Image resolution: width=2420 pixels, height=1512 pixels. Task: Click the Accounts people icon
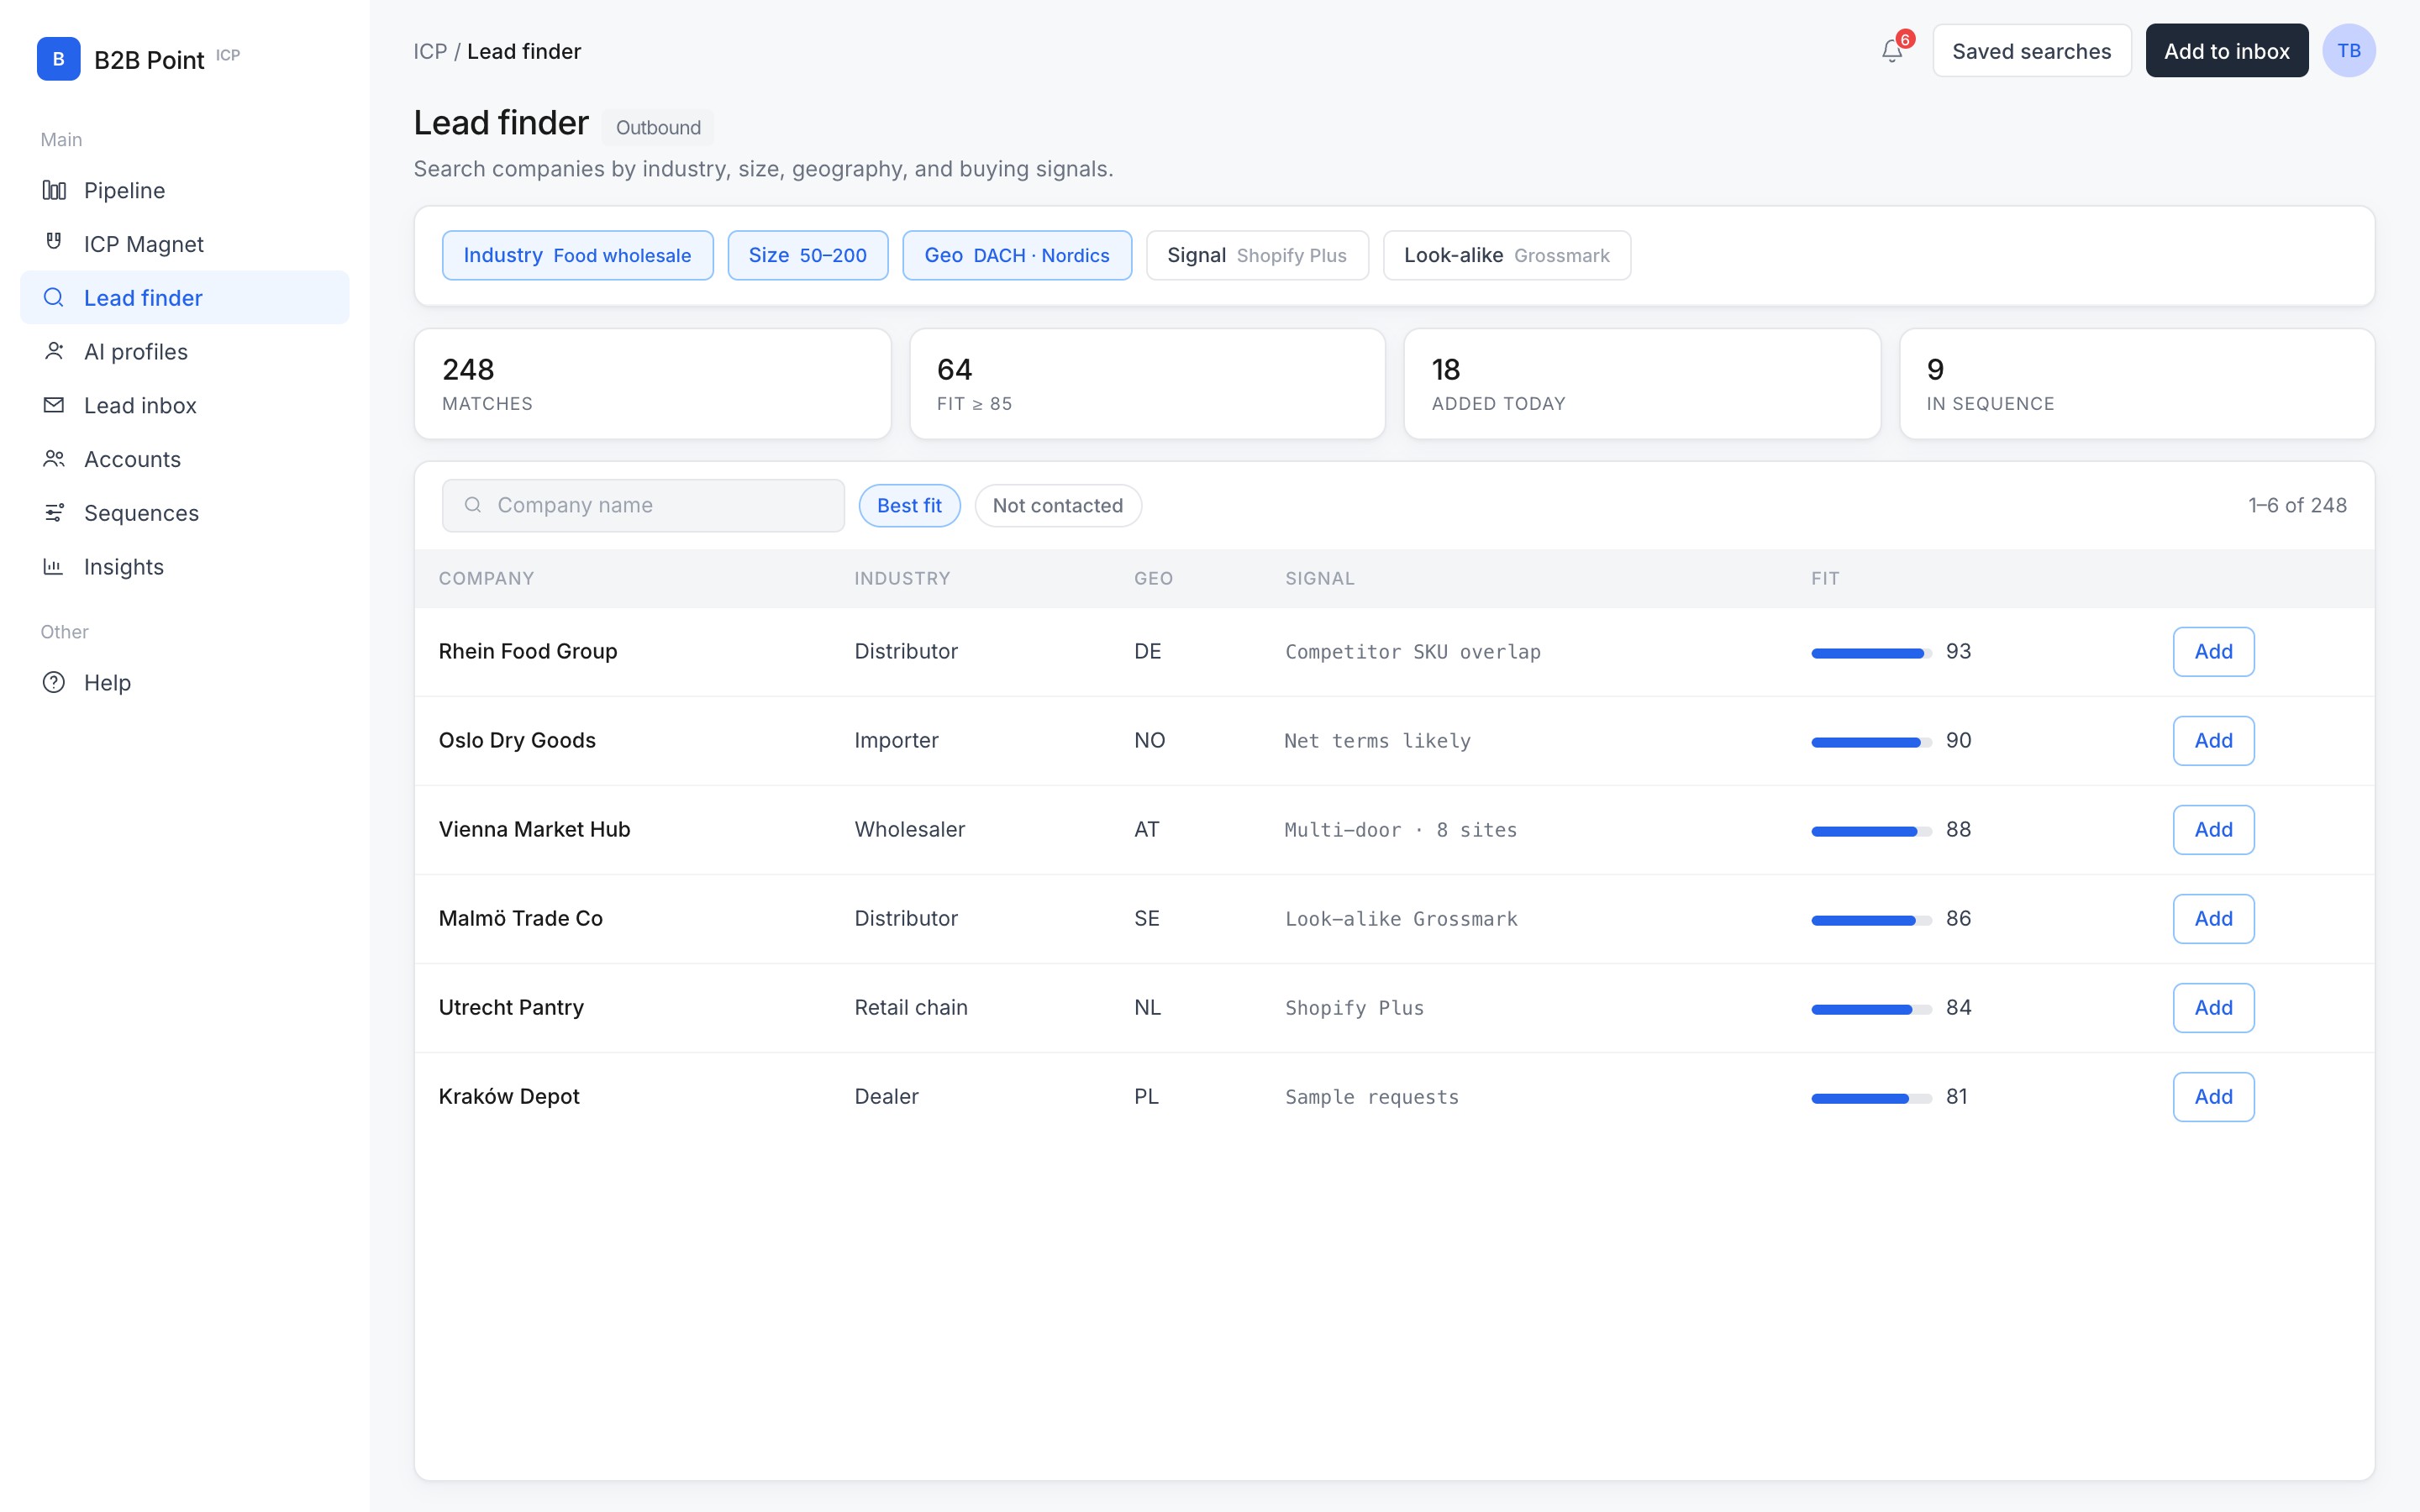(x=54, y=459)
